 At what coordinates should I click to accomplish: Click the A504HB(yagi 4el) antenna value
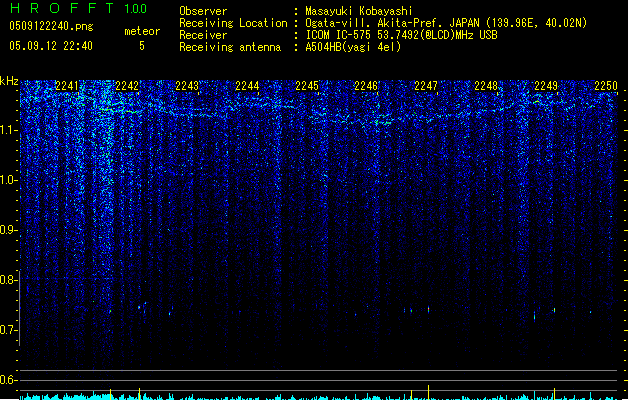[x=353, y=47]
